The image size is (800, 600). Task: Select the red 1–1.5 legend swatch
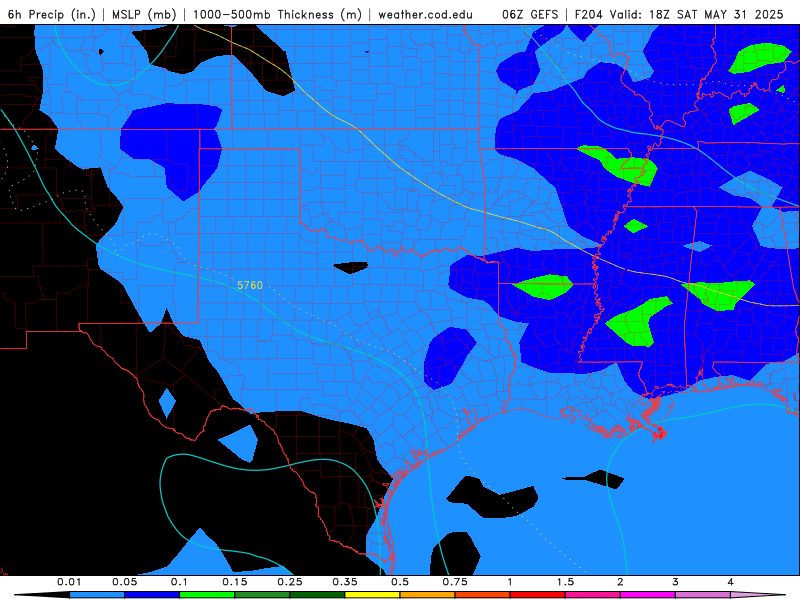[538, 595]
